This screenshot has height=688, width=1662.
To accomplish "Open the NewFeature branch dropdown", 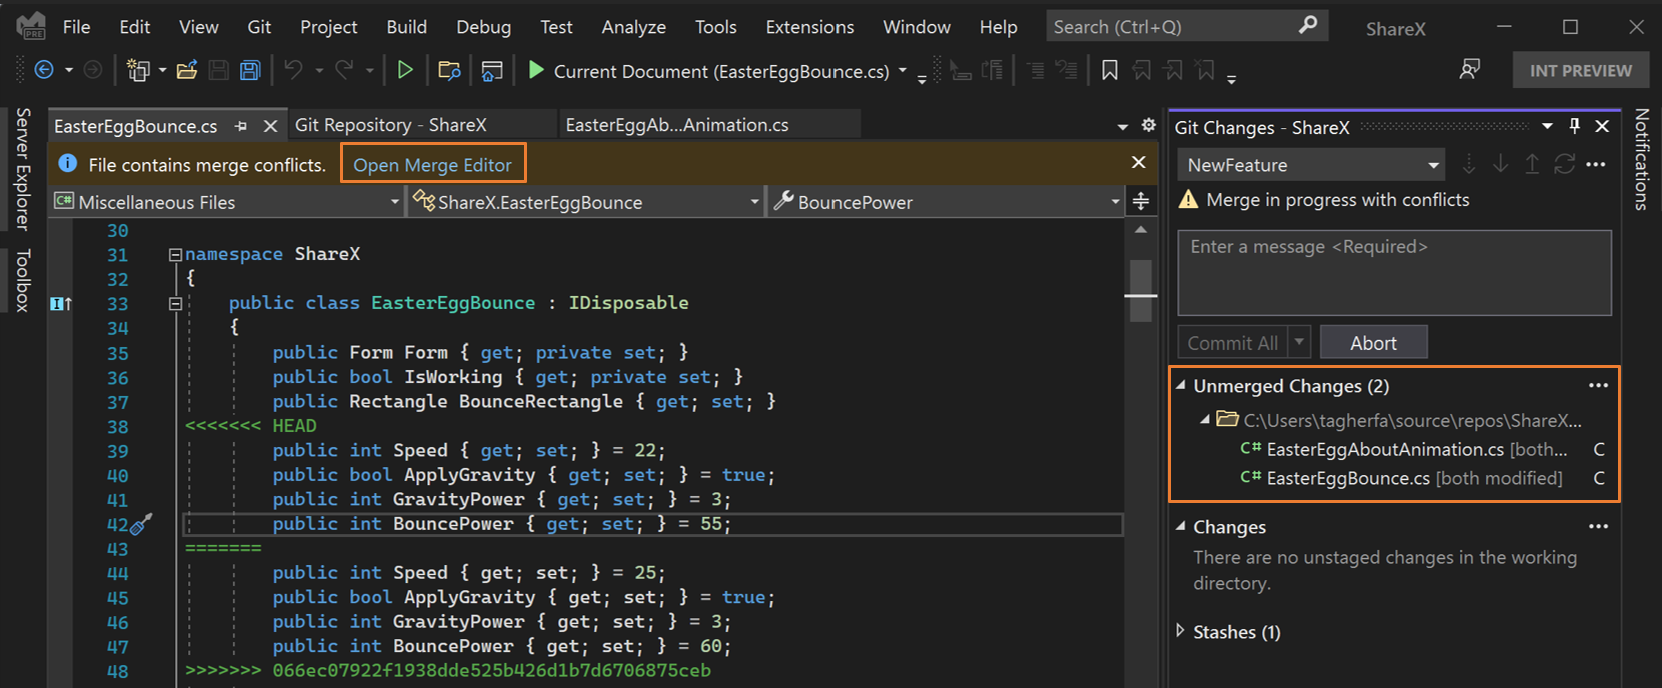I will pyautogui.click(x=1433, y=165).
